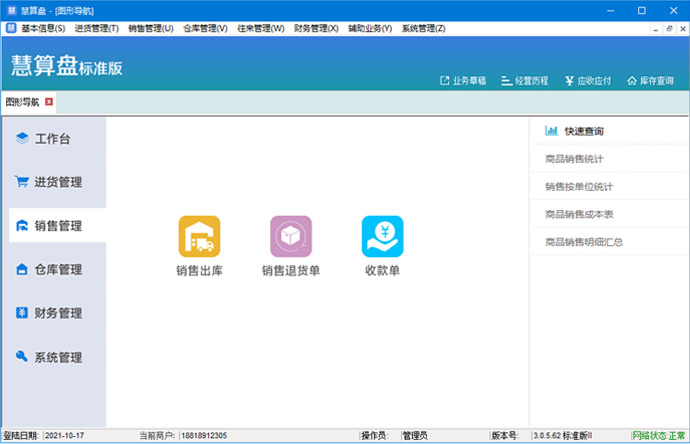This screenshot has width=690, height=444.
Task: Open 商品销售明细汇总 quick query link
Action: click(584, 242)
